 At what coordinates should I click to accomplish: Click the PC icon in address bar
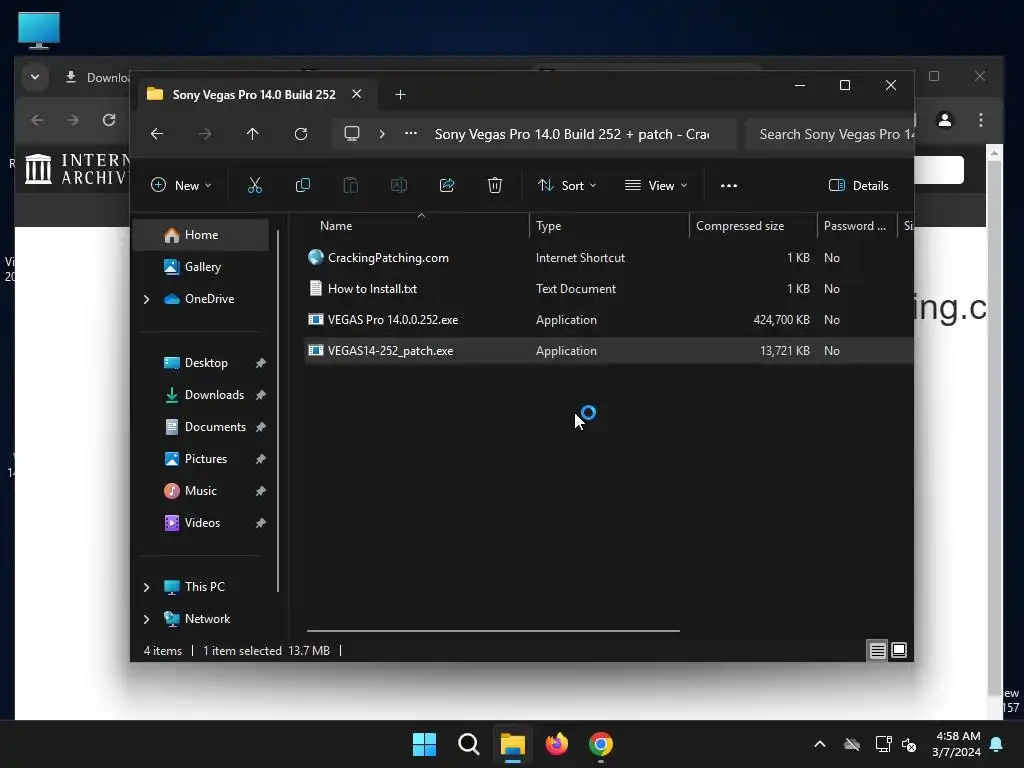[352, 134]
